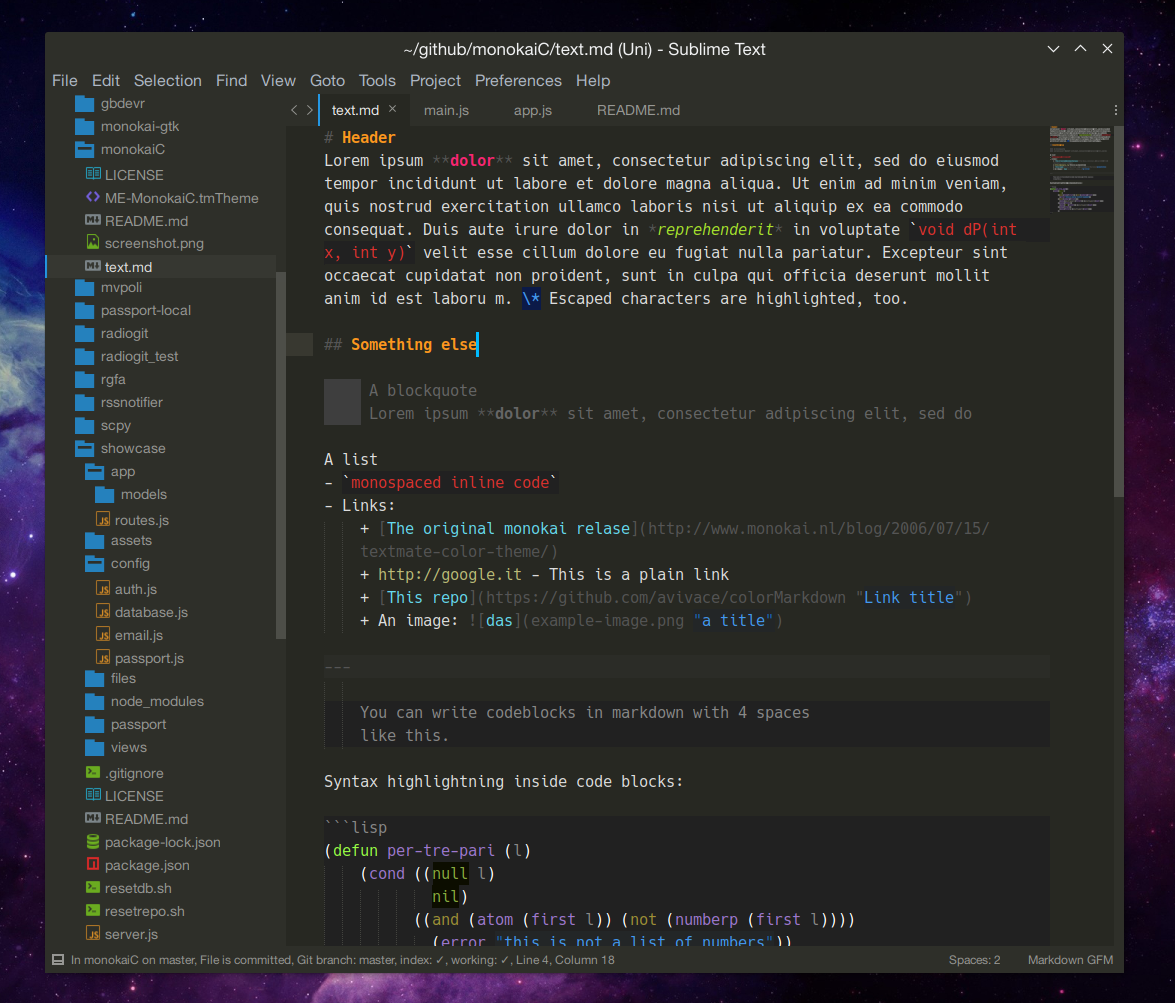Switch to the README.md tab
The height and width of the screenshot is (1003, 1175).
(638, 110)
